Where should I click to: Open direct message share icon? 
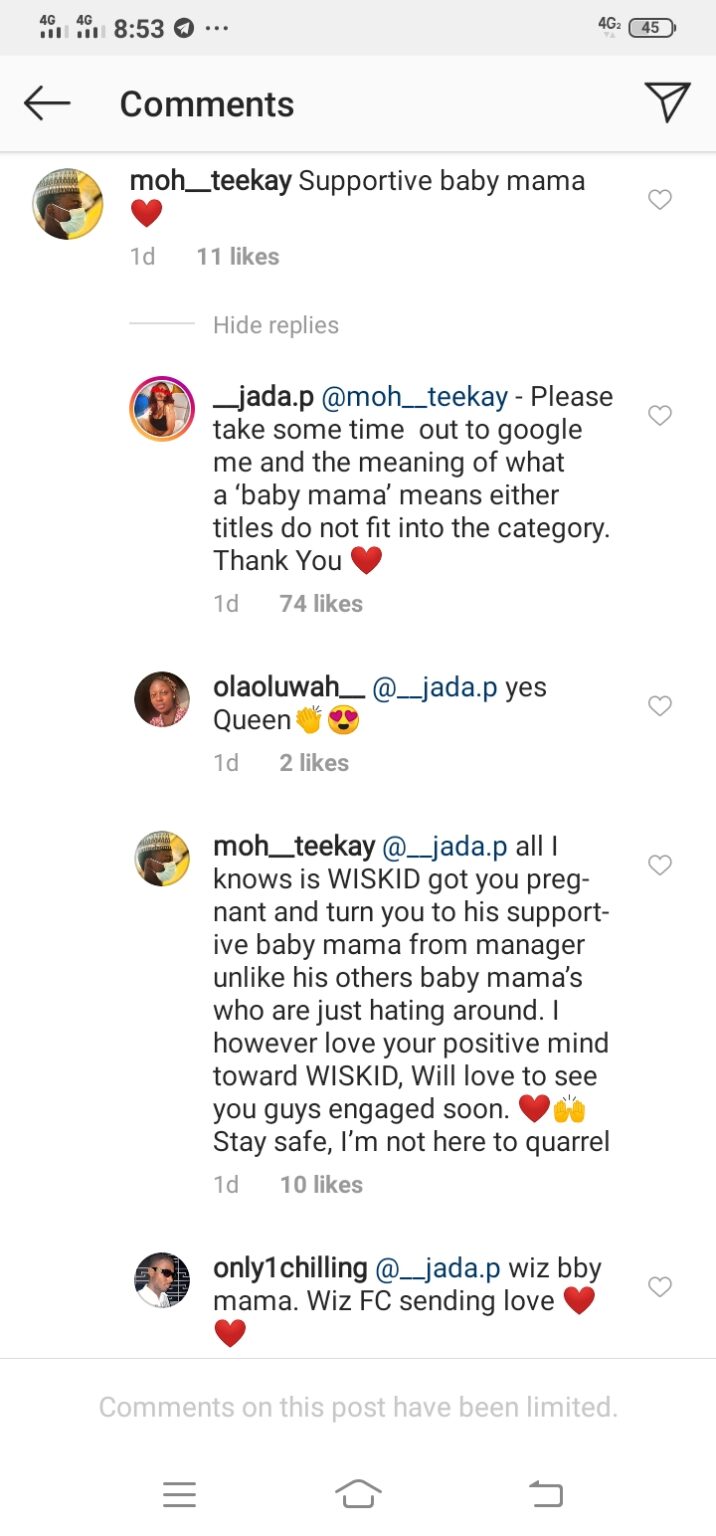pyautogui.click(x=667, y=103)
